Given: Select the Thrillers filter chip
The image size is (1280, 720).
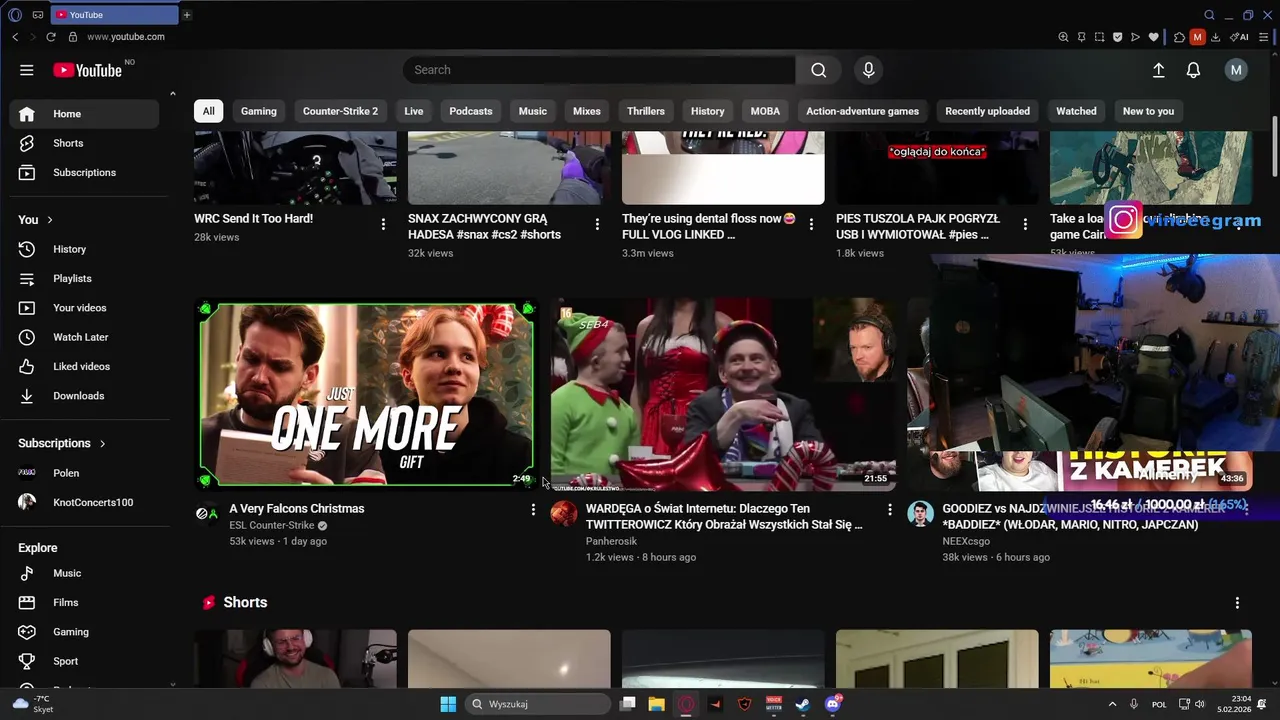Looking at the screenshot, I should coord(646,111).
